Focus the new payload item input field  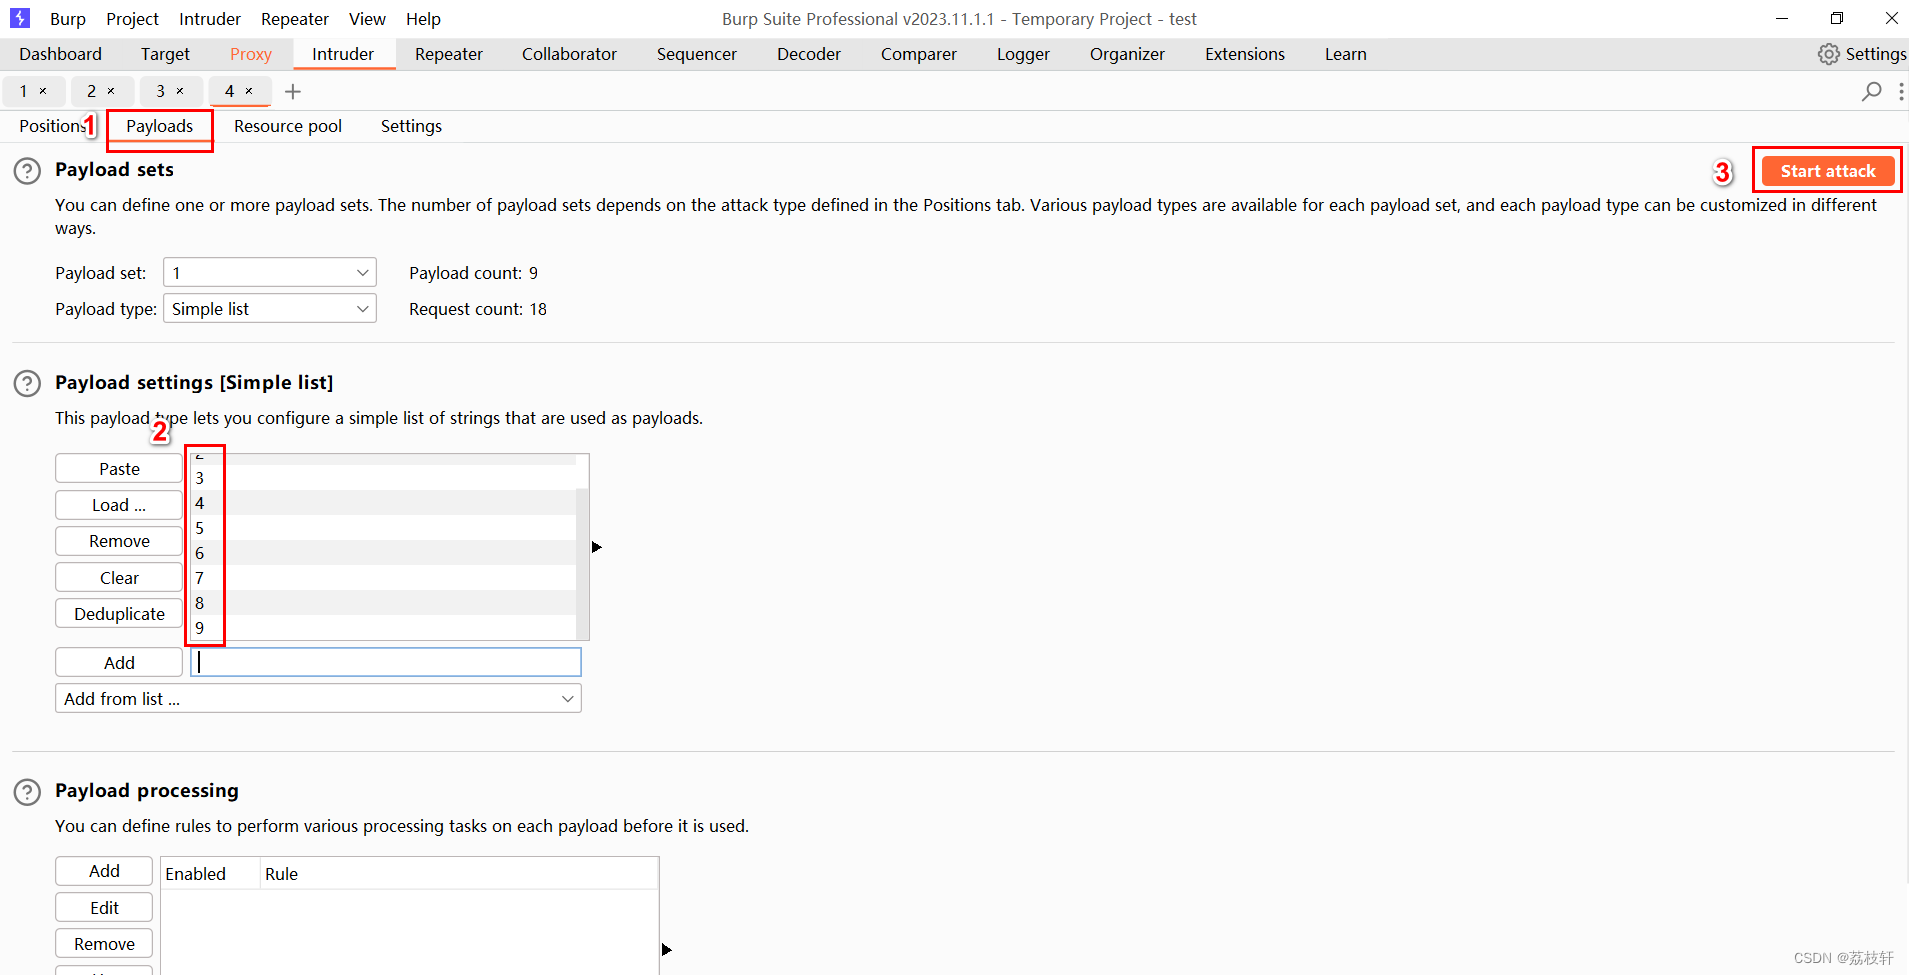386,662
